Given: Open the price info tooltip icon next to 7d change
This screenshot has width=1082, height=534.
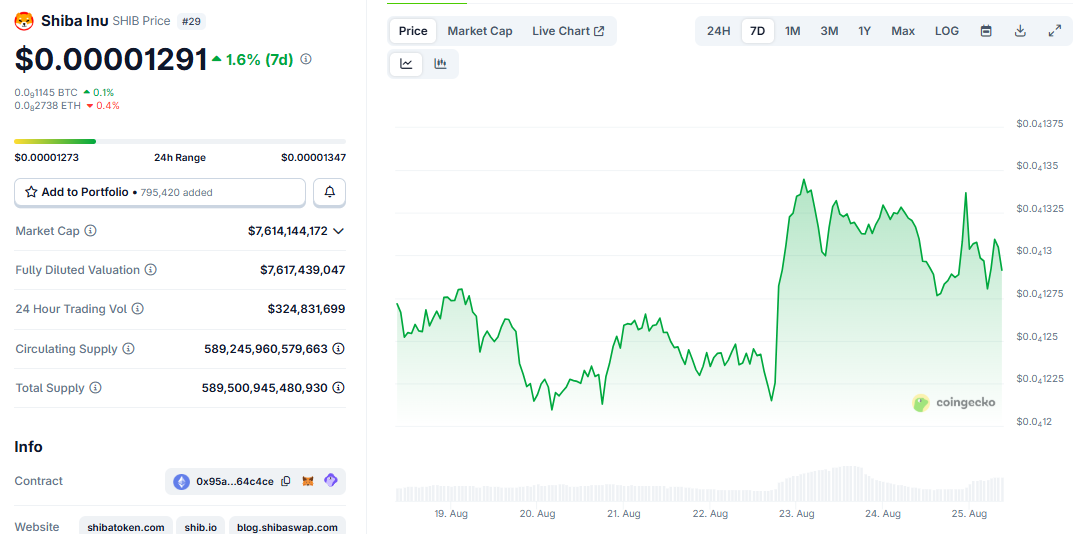Looking at the screenshot, I should pos(306,59).
